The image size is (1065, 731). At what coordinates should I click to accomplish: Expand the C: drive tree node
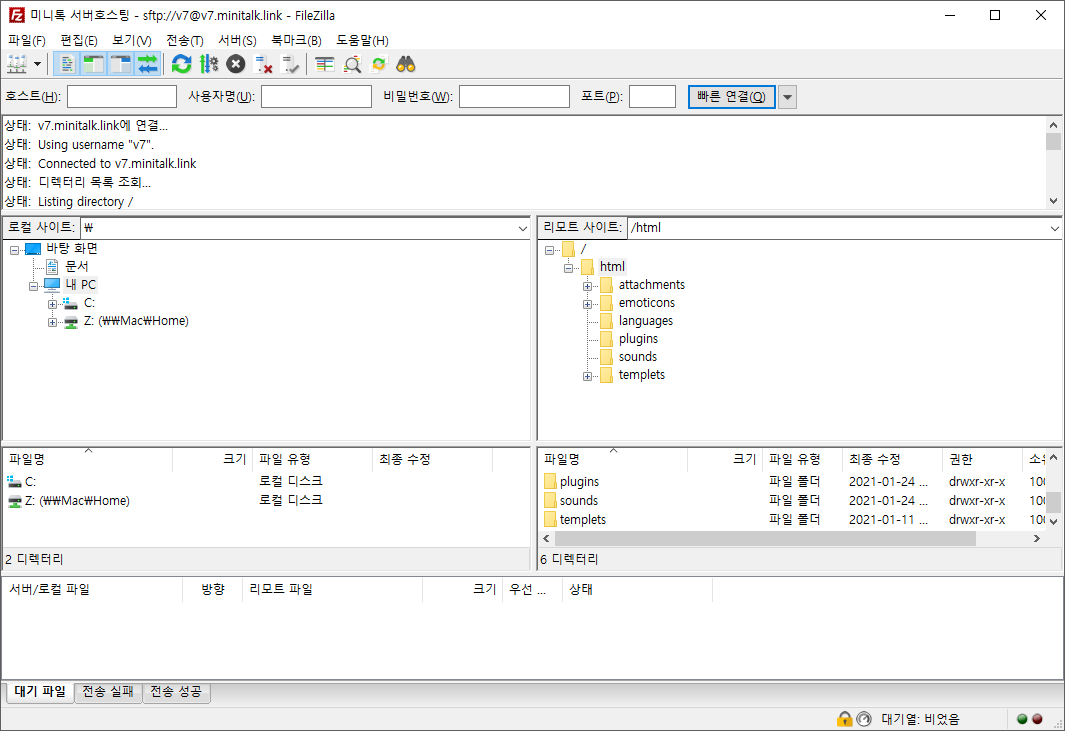[x=52, y=304]
